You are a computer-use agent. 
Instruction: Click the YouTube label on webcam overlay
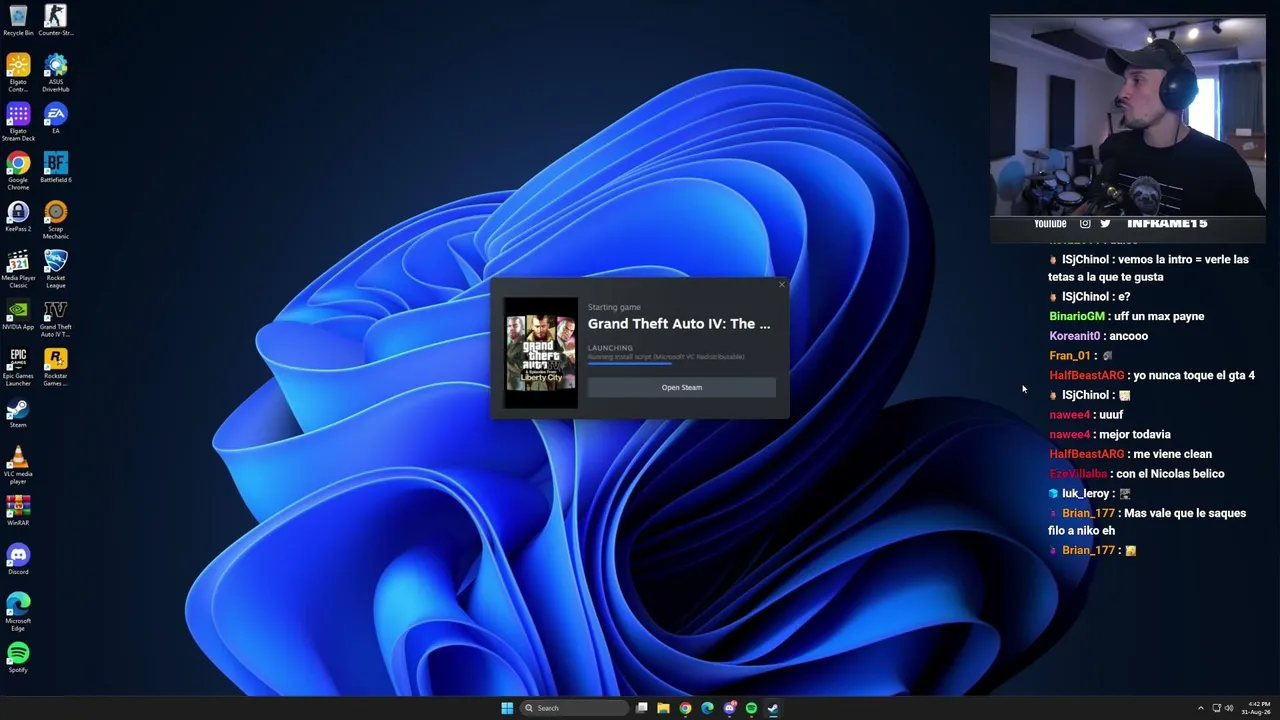(1050, 224)
